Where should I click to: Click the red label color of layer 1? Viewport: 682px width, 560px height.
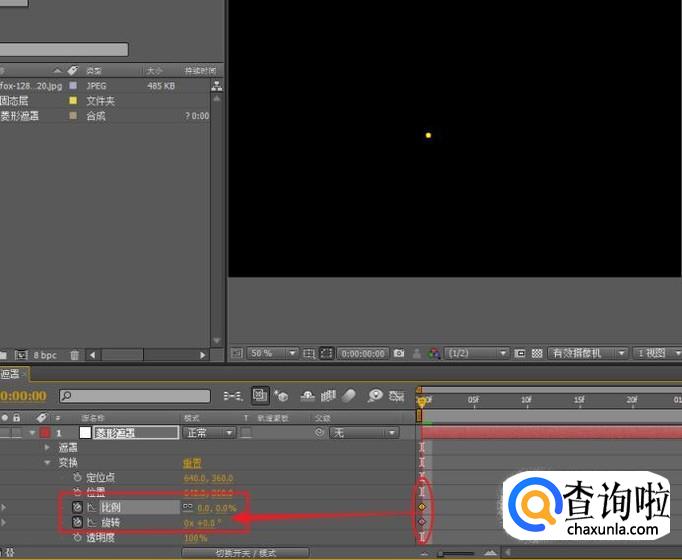coord(44,433)
